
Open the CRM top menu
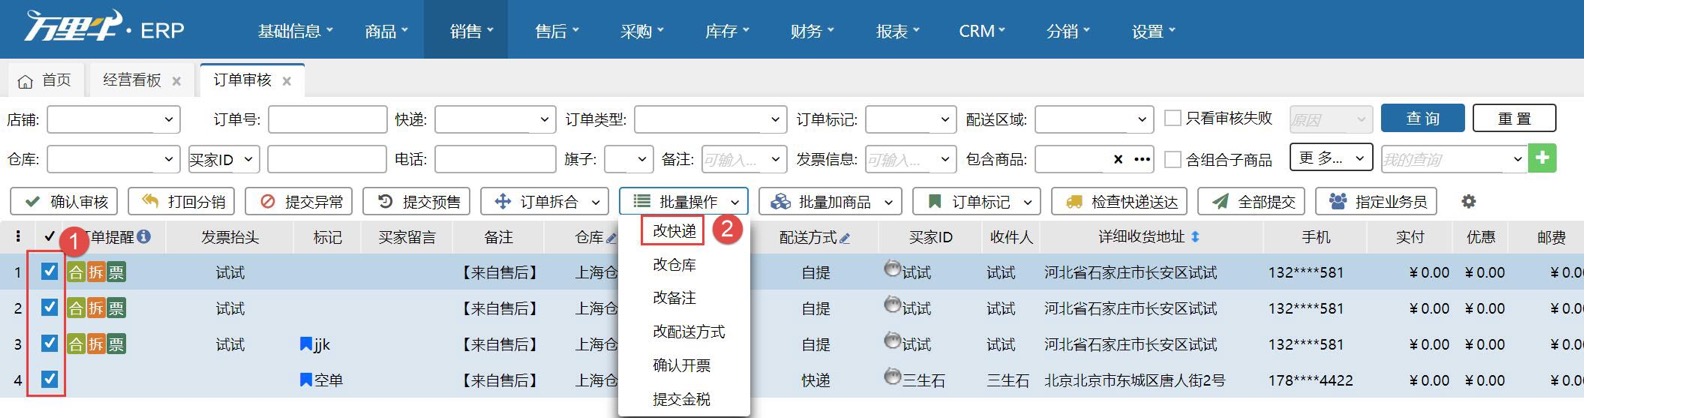click(981, 31)
